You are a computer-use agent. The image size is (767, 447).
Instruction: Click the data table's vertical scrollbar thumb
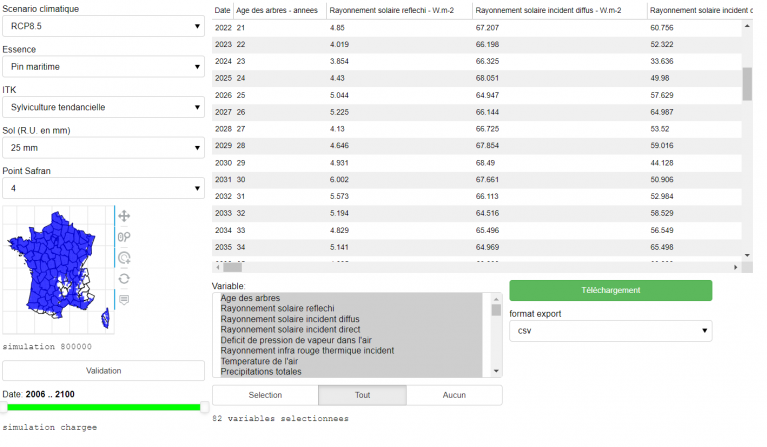(746, 84)
